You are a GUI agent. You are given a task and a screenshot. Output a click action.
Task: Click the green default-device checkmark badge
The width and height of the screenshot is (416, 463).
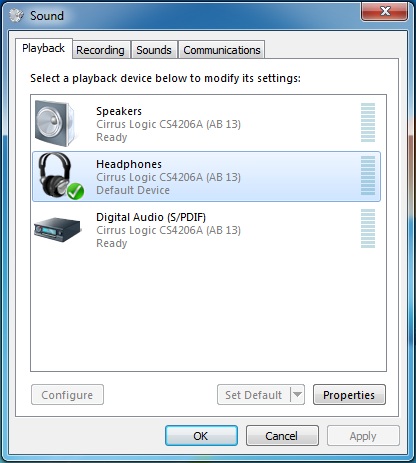tap(75, 191)
